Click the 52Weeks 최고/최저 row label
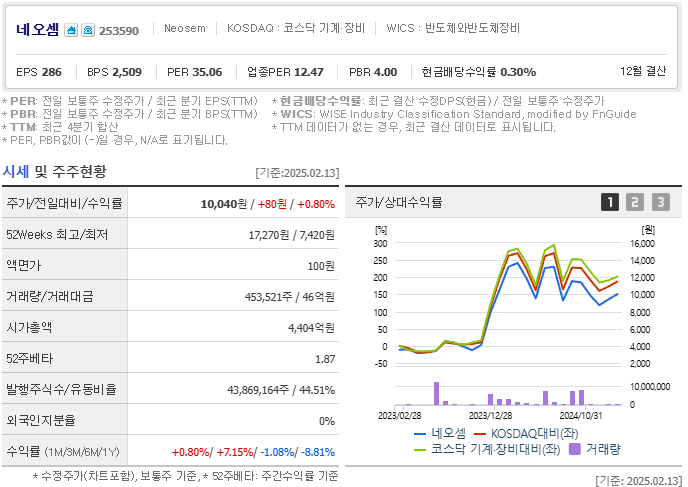The image size is (688, 487). (57, 235)
